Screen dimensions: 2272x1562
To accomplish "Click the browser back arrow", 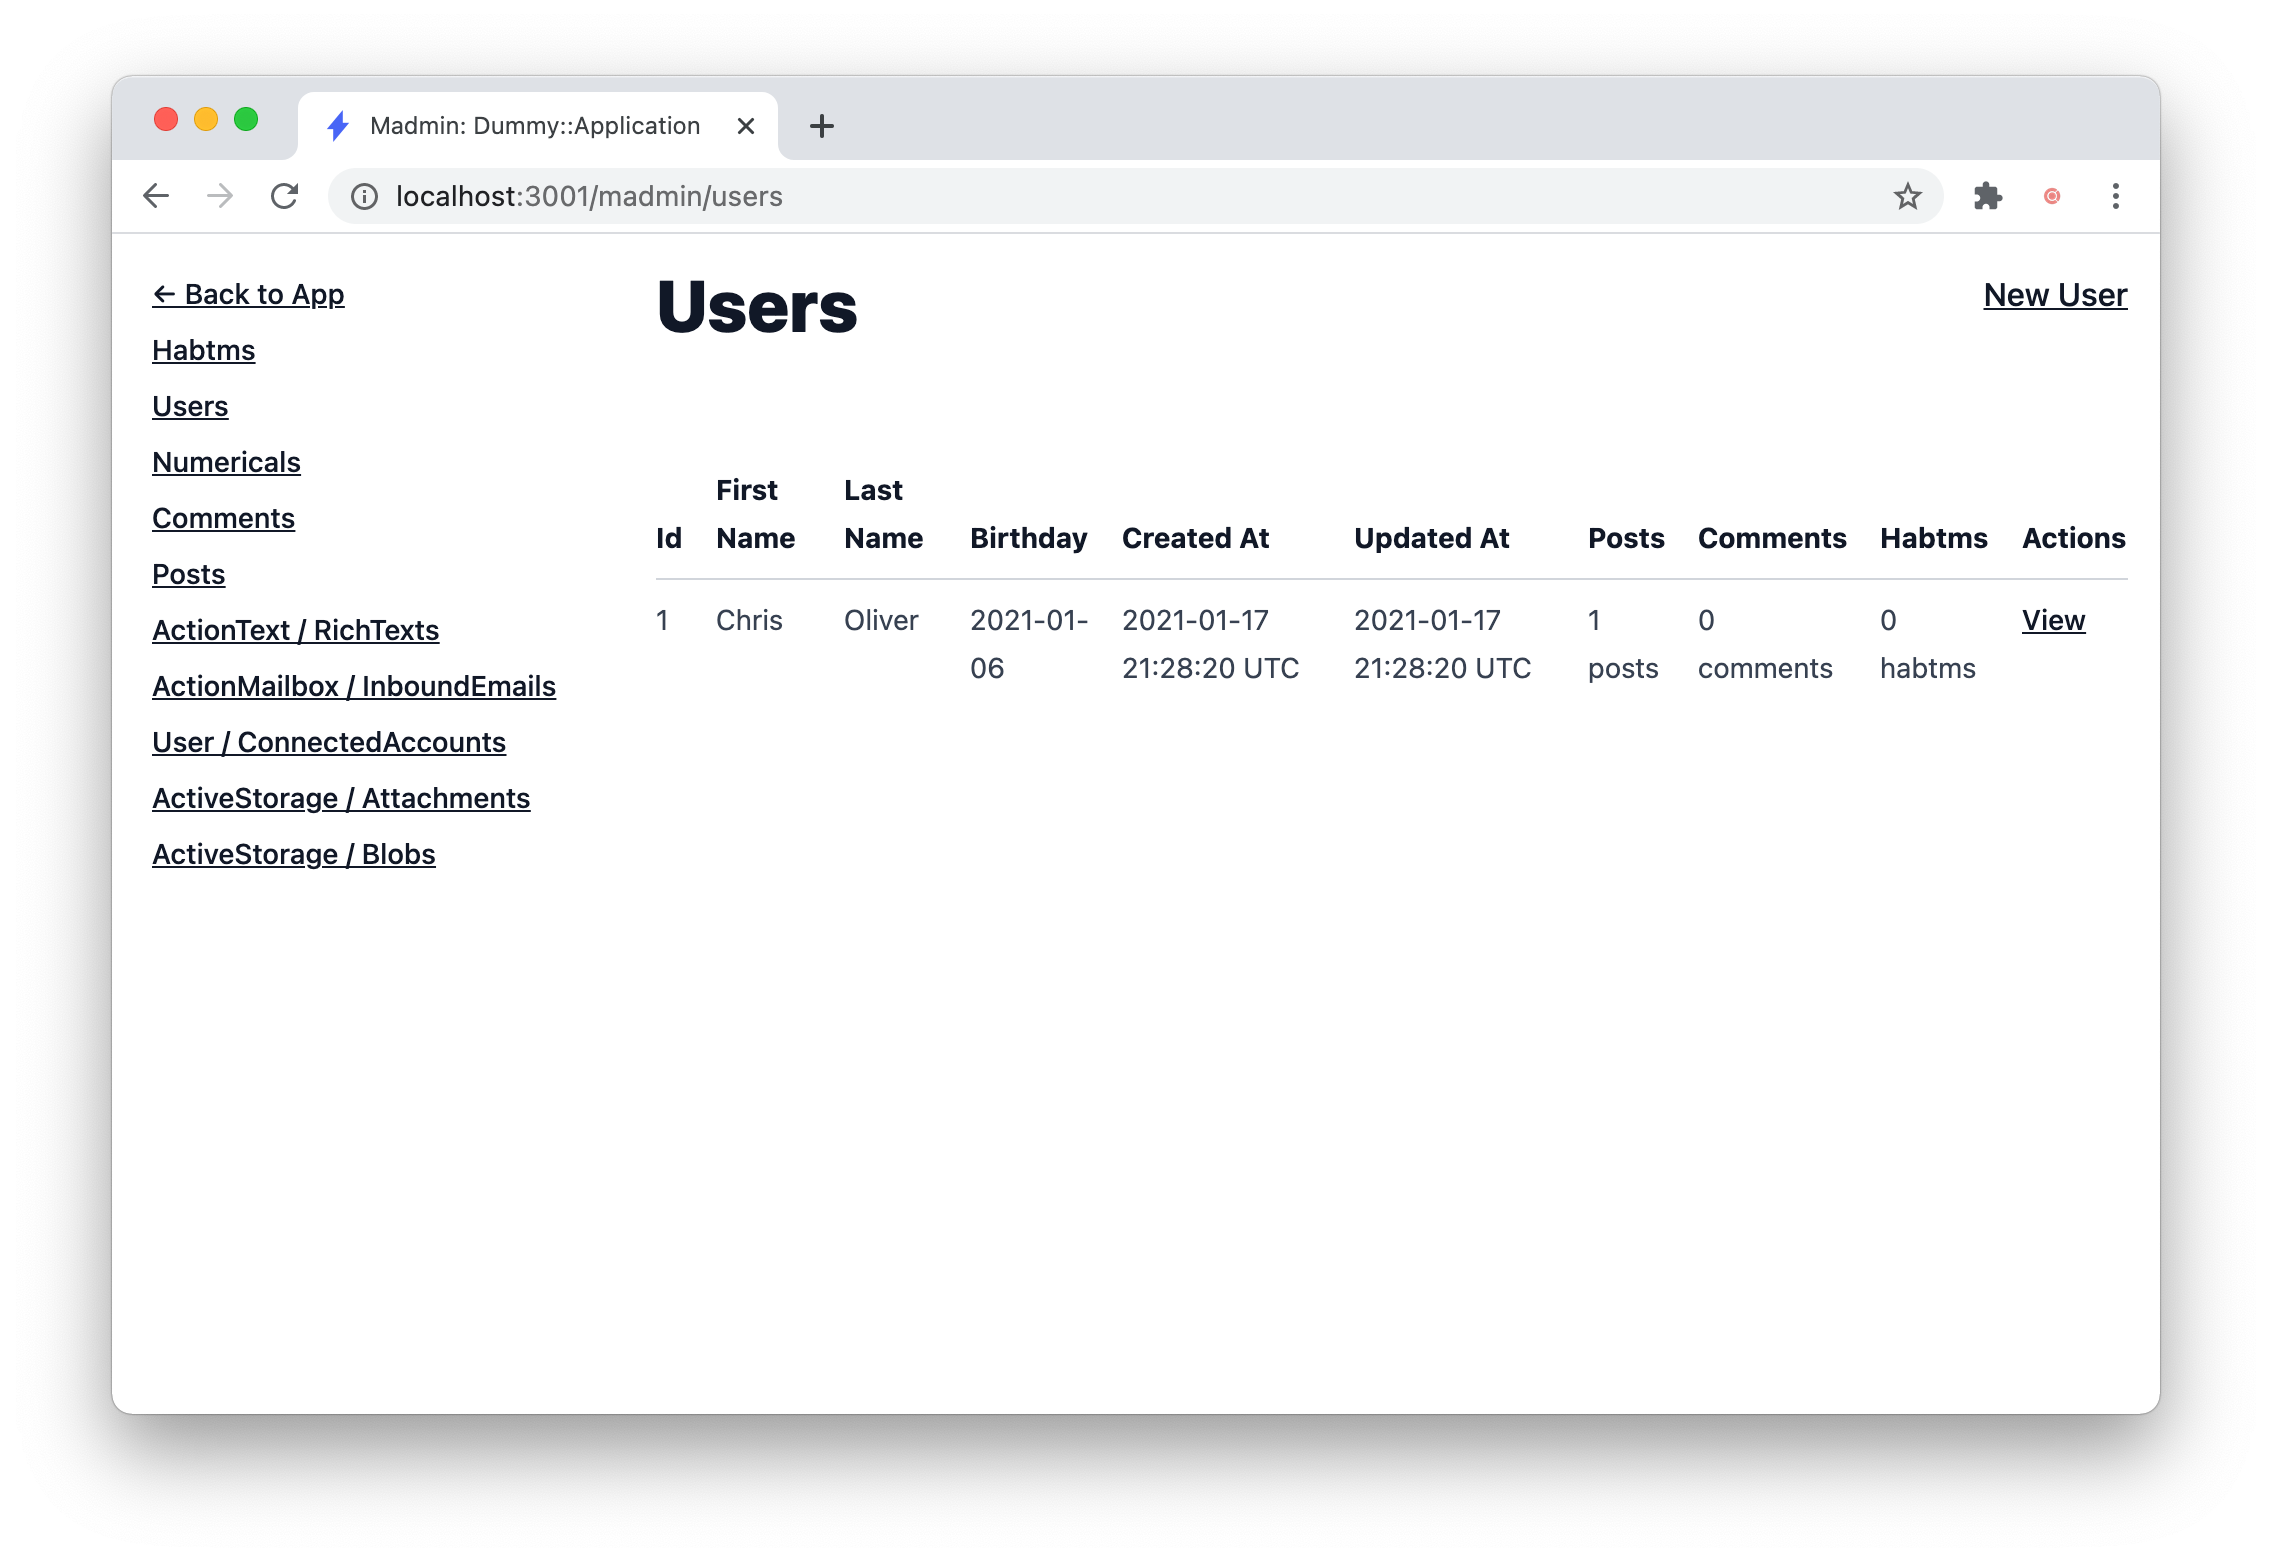I will pyautogui.click(x=156, y=196).
